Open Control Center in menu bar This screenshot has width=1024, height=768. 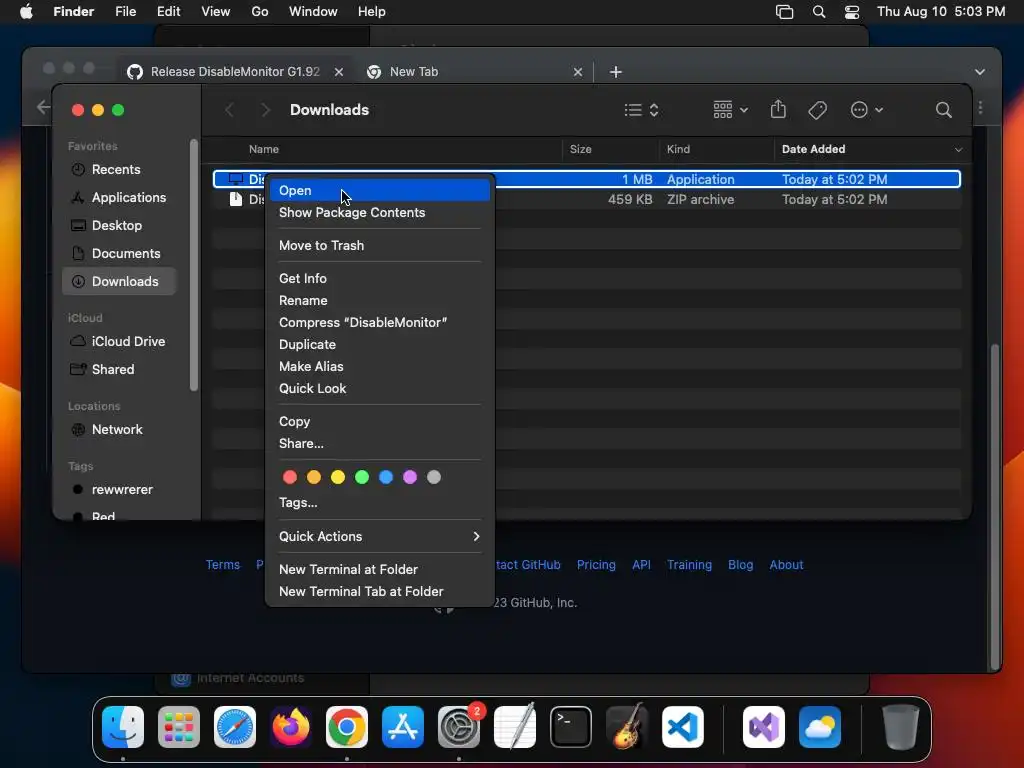(852, 12)
